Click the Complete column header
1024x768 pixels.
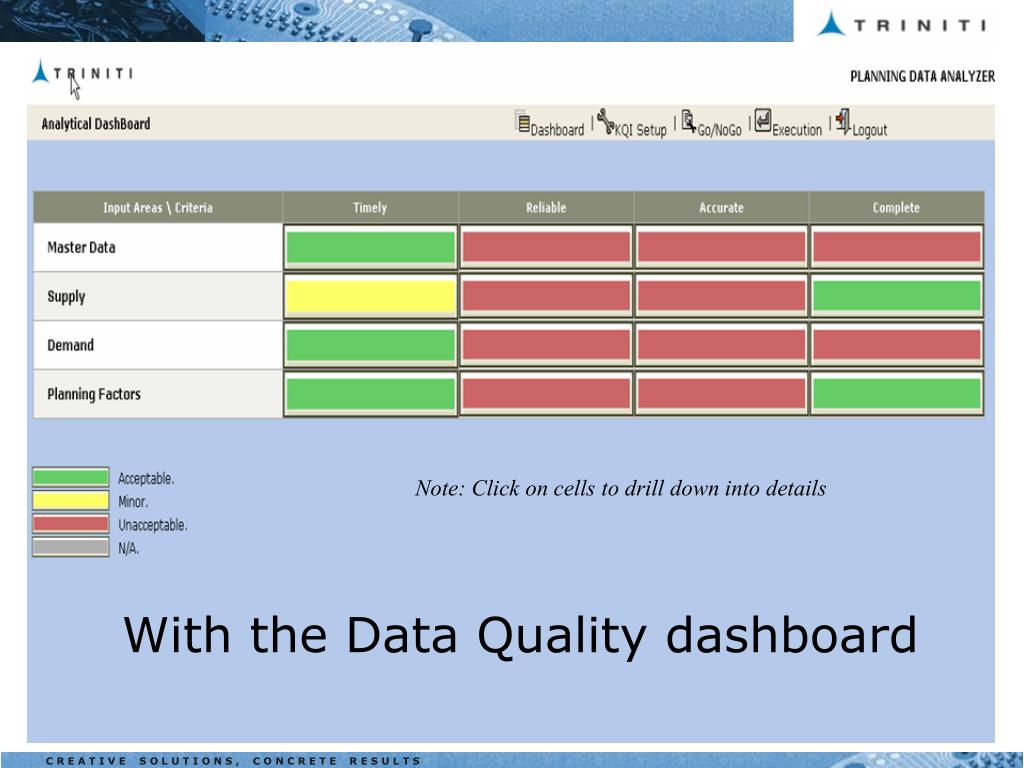(896, 208)
